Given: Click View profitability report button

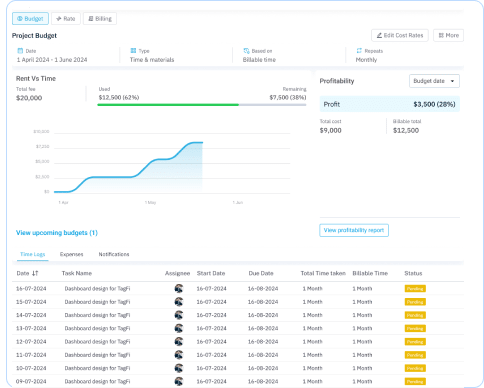Looking at the screenshot, I should point(354,230).
